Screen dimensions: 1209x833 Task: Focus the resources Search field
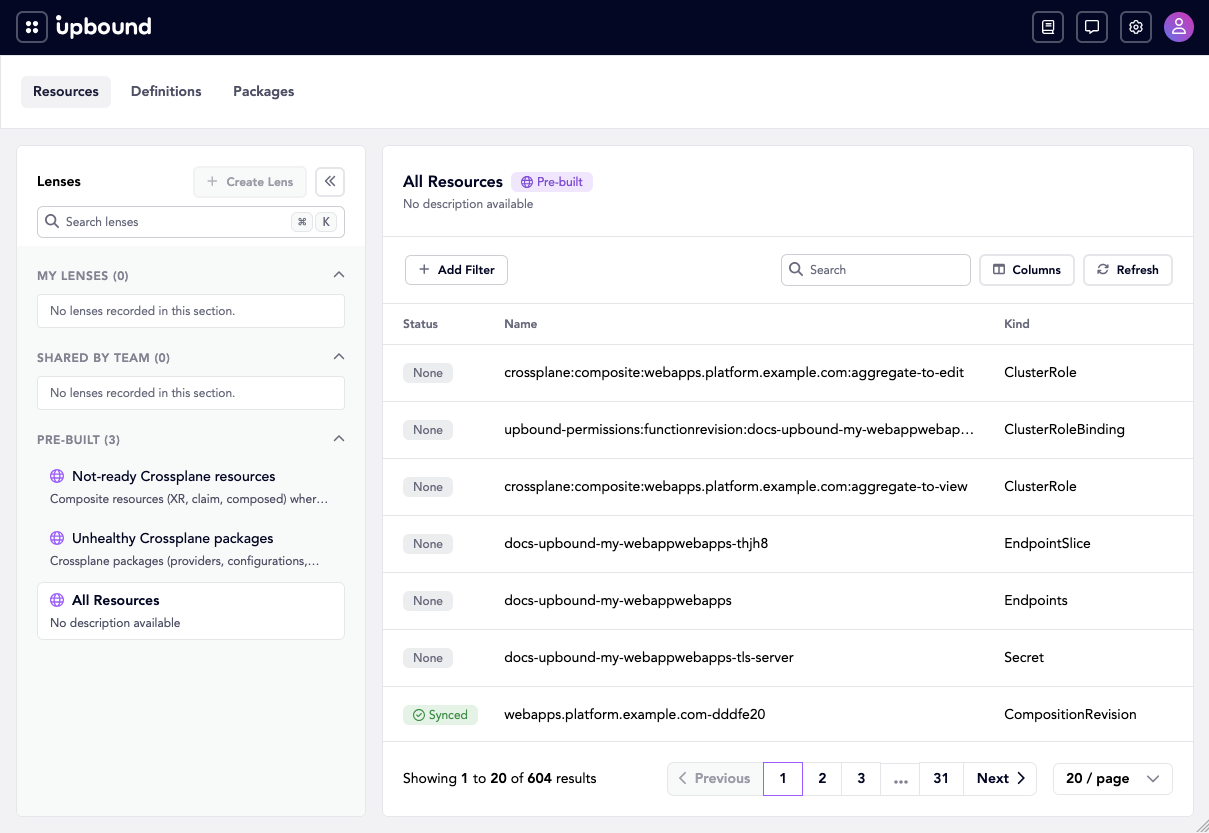click(x=876, y=270)
